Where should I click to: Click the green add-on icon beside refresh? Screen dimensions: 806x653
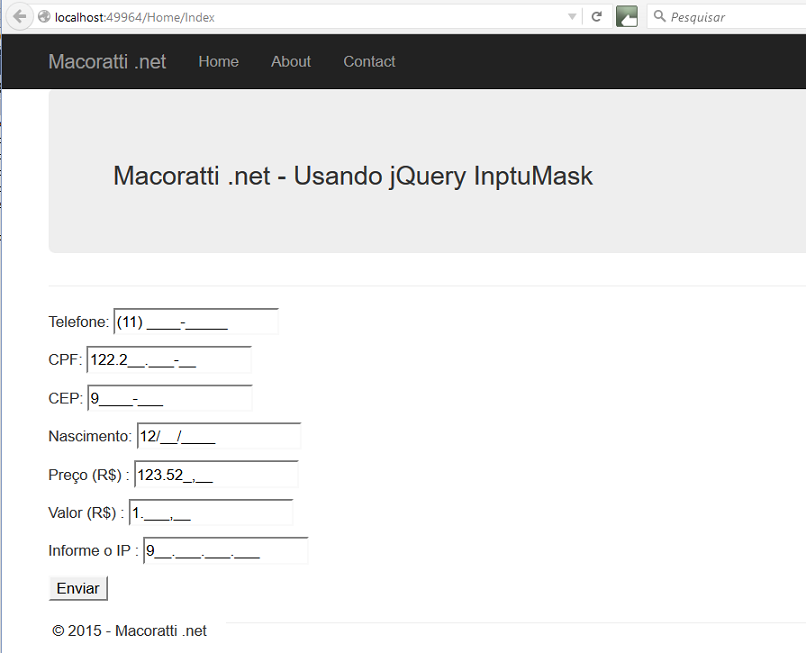(626, 16)
